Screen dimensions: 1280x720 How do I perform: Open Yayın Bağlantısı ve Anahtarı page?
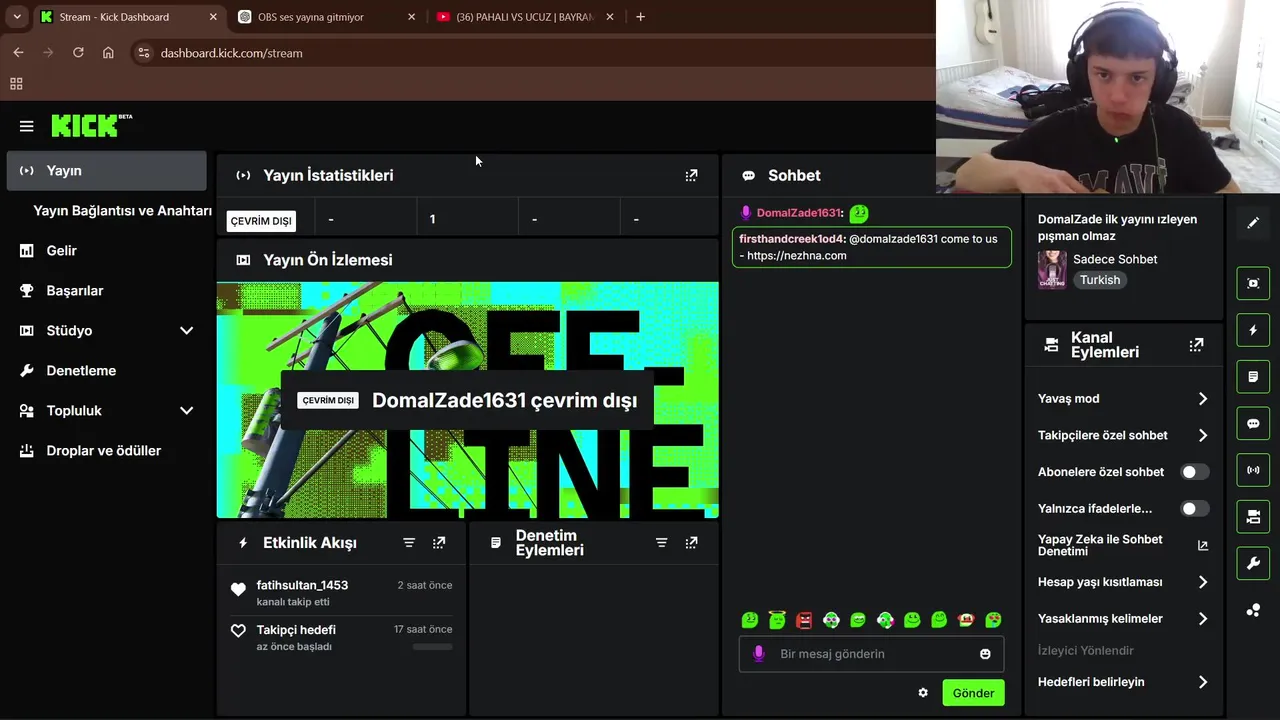[x=122, y=211]
